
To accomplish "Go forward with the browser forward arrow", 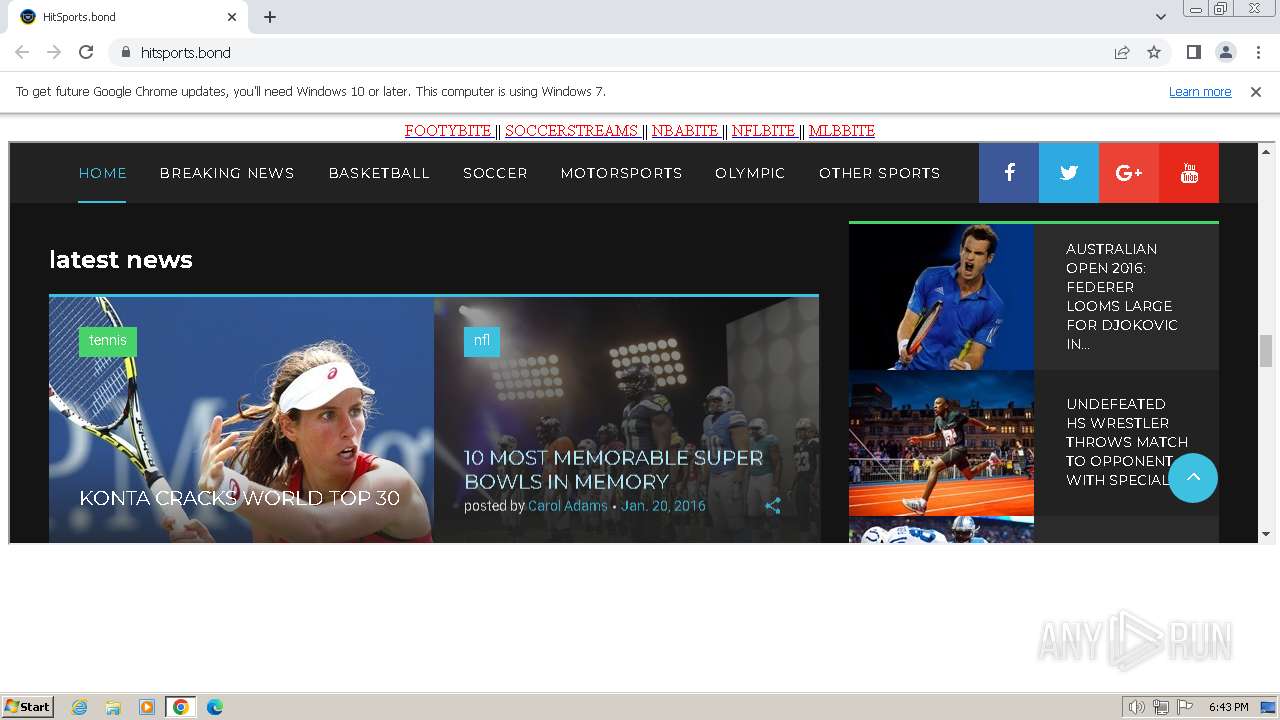I will point(54,52).
